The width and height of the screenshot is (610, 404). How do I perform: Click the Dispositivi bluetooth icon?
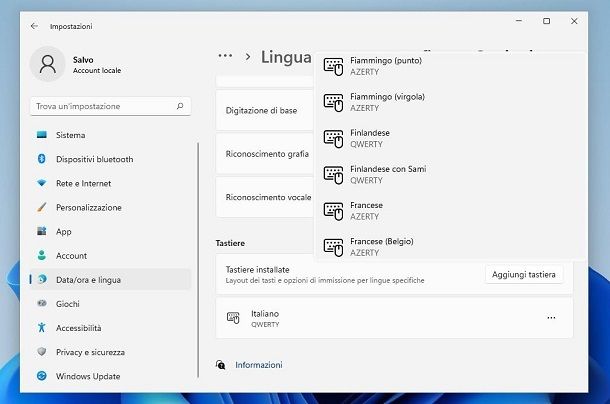click(x=42, y=159)
